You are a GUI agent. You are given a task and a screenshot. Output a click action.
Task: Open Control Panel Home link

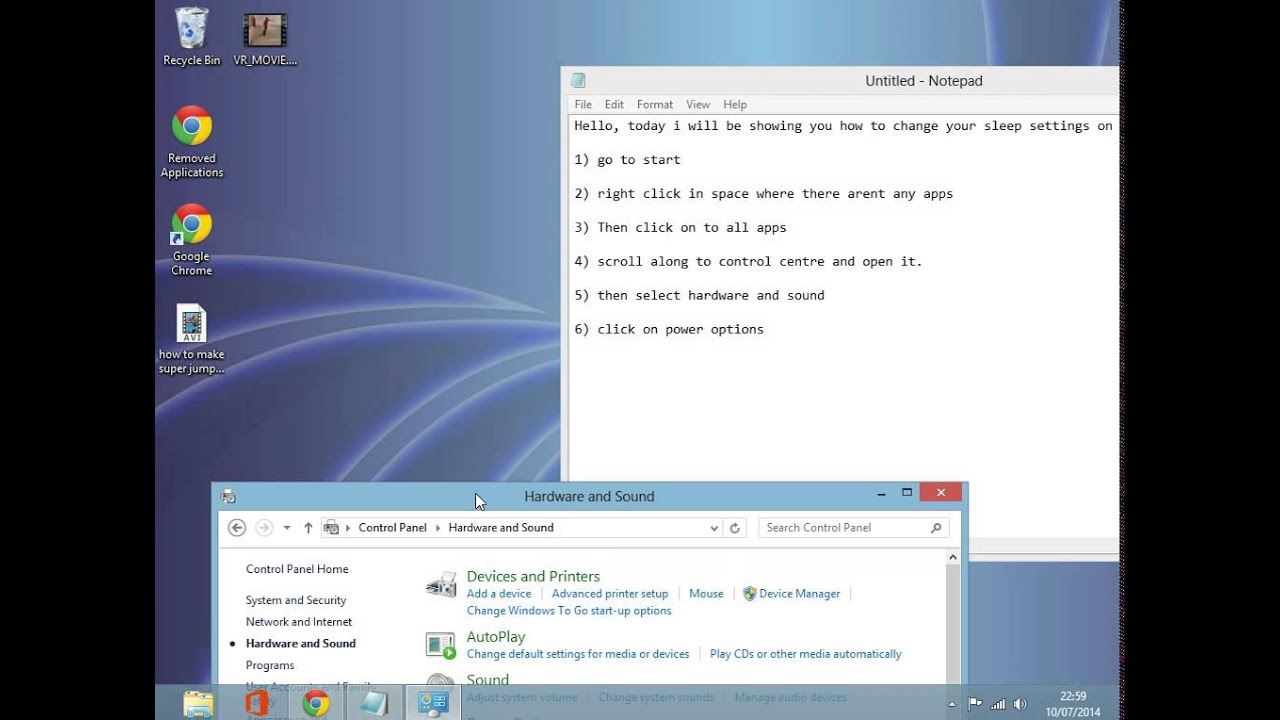pyautogui.click(x=297, y=569)
